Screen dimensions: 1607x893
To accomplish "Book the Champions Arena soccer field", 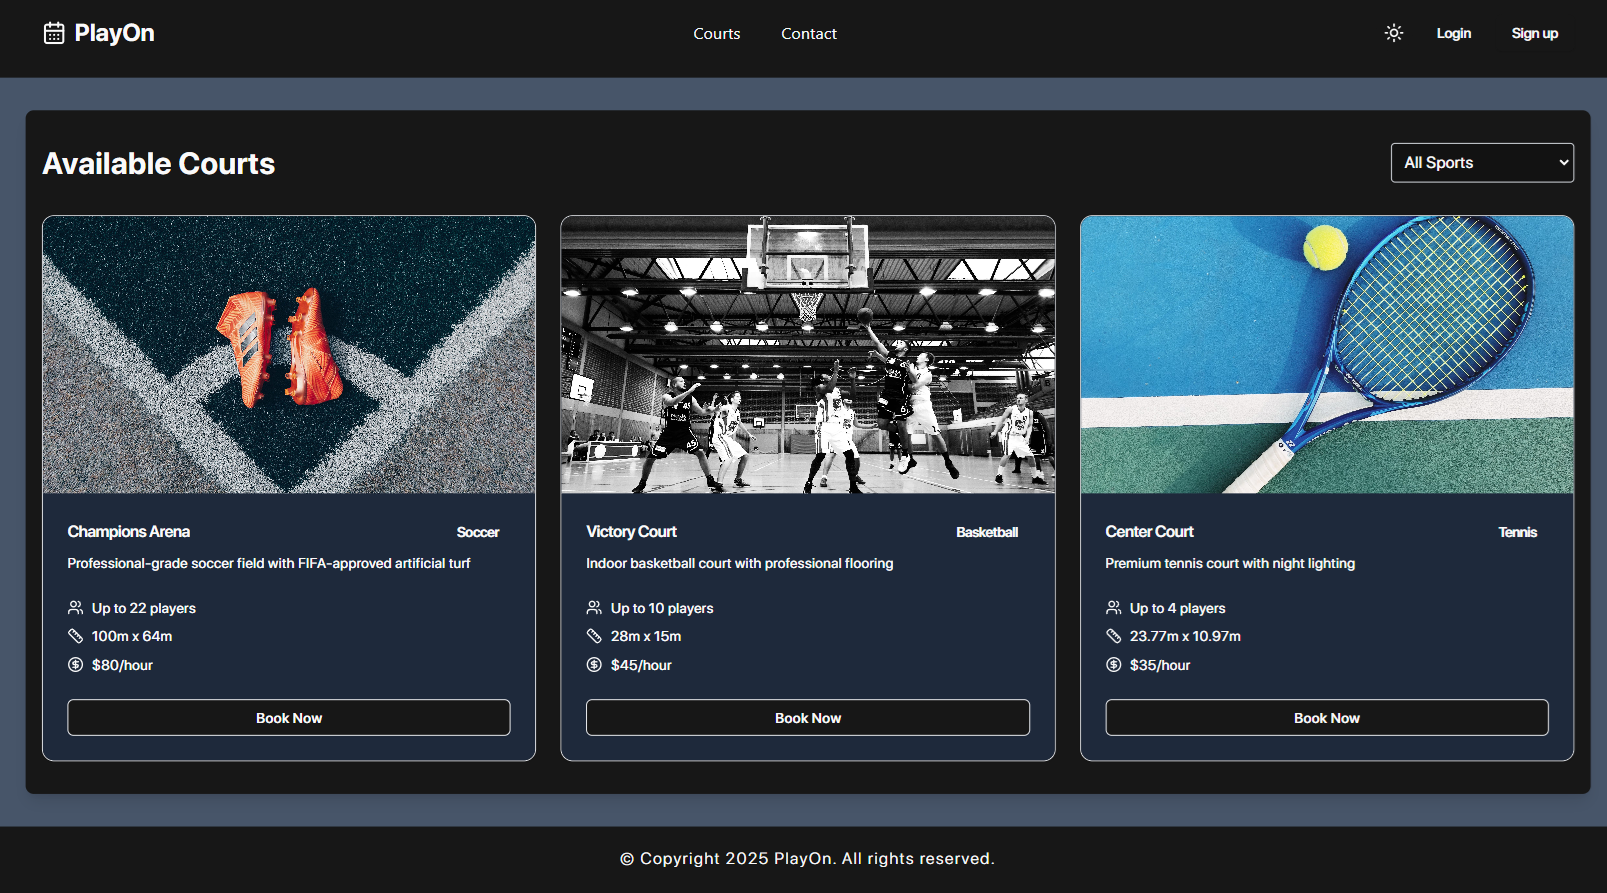I will pyautogui.click(x=288, y=718).
